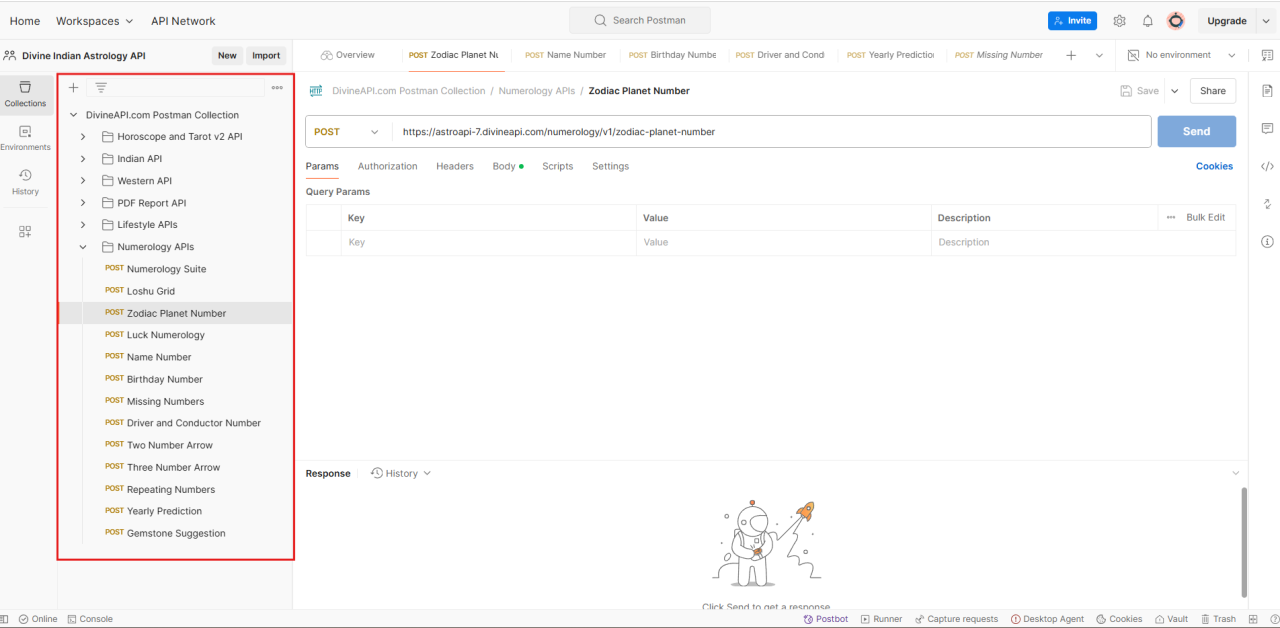Switch to the Name Number request tab

tap(565, 55)
